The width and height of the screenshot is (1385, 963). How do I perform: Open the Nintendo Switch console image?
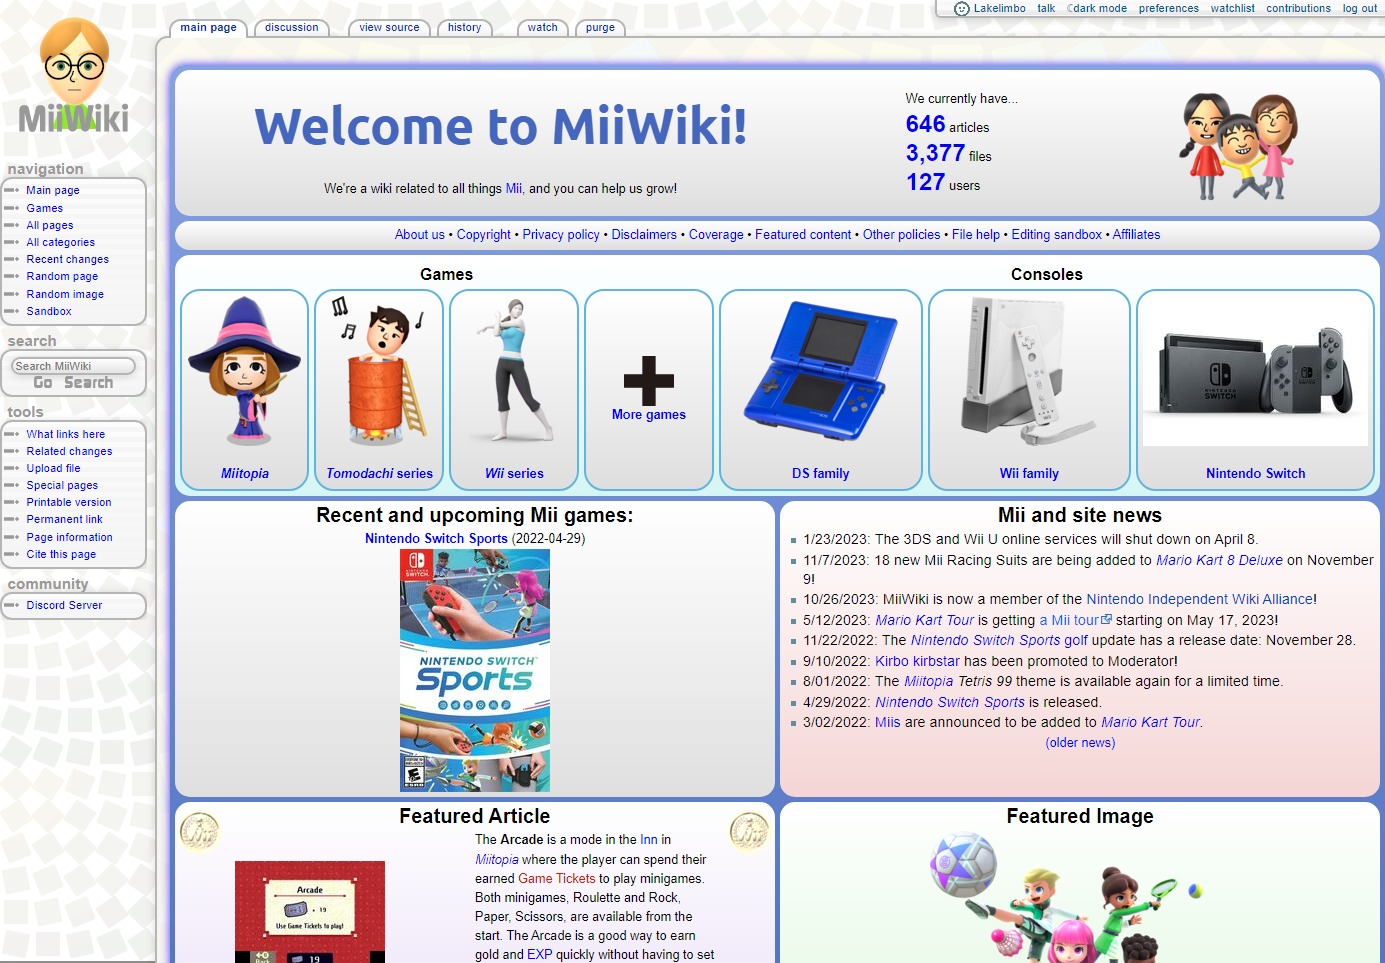click(x=1255, y=371)
